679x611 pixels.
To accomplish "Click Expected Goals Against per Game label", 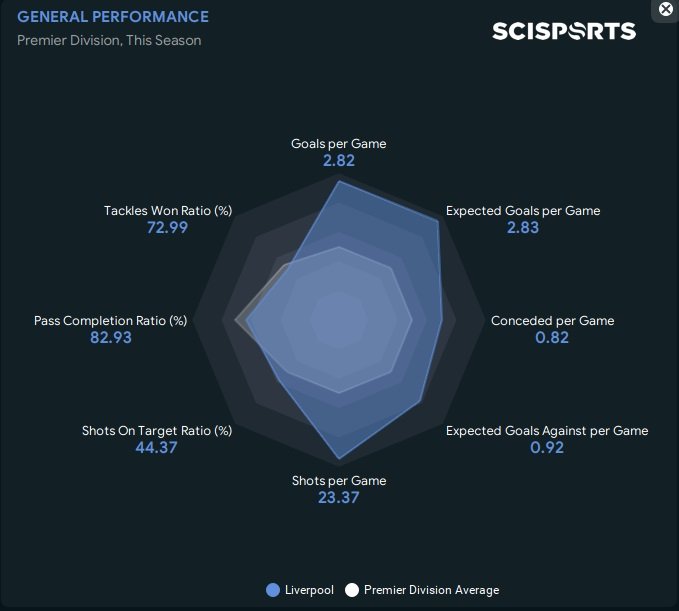I will click(x=546, y=431).
